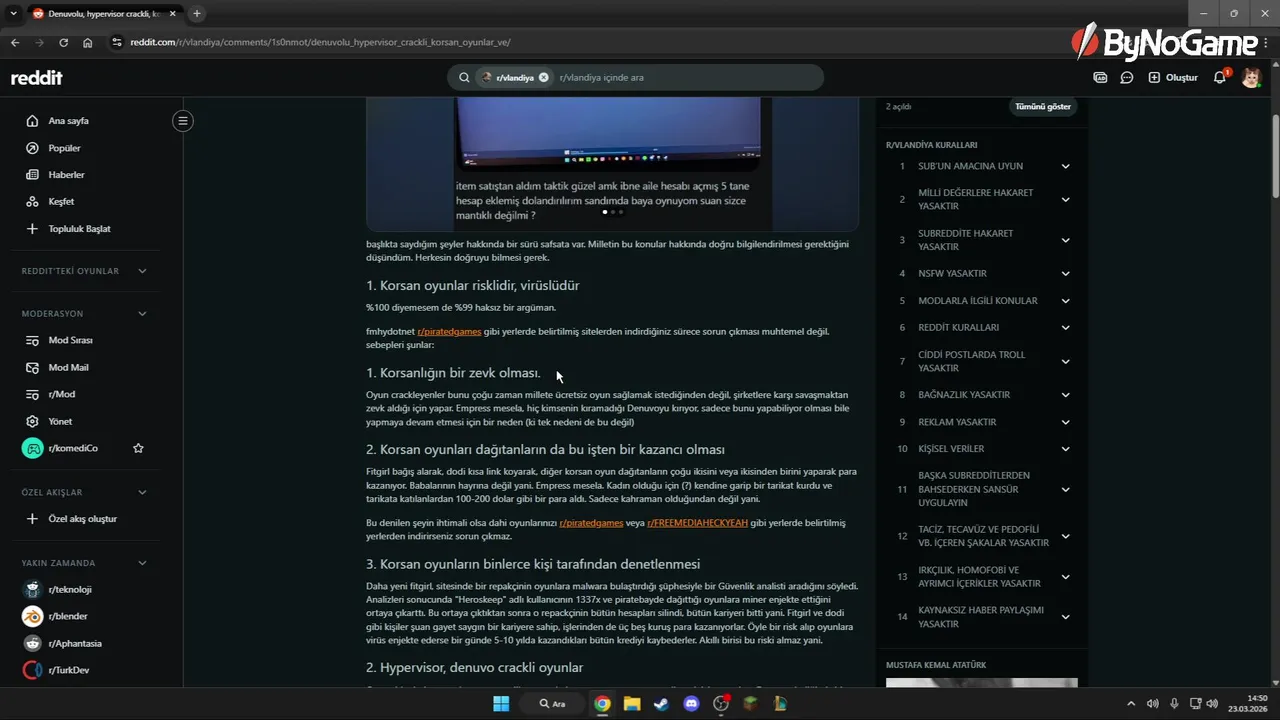
Task: Go back in browser
Action: (x=15, y=42)
